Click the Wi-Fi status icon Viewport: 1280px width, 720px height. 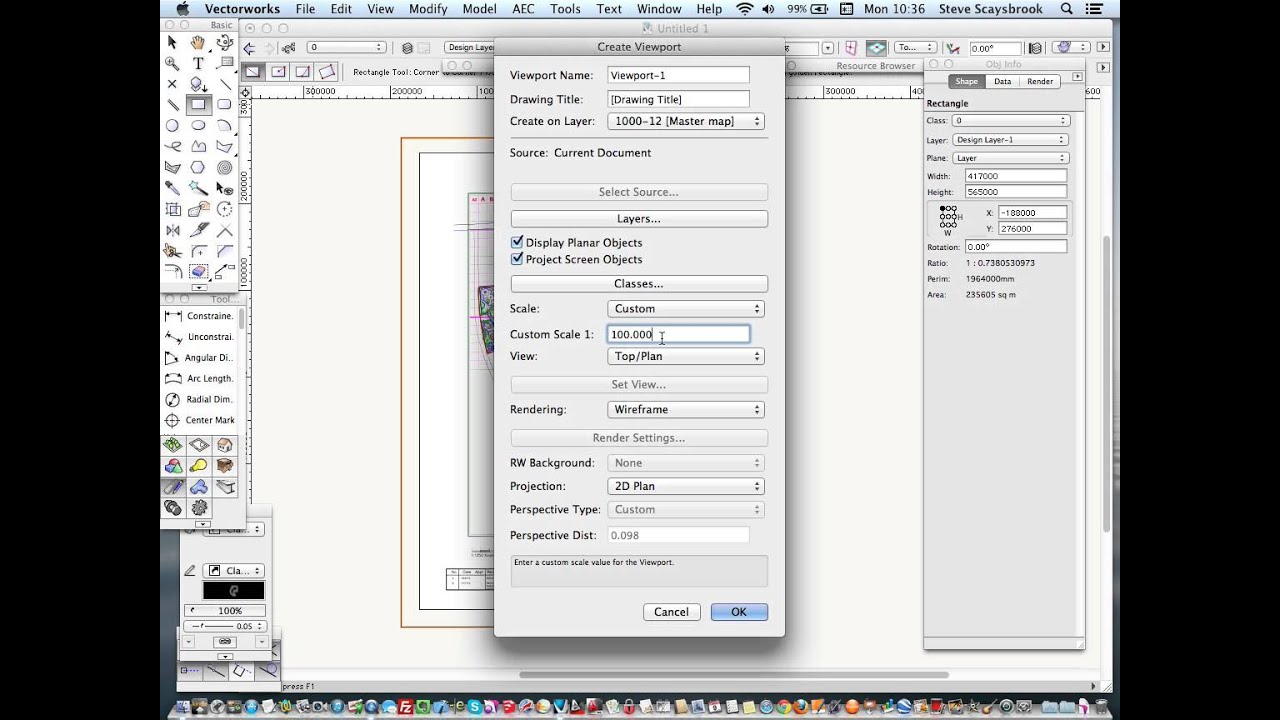point(744,9)
